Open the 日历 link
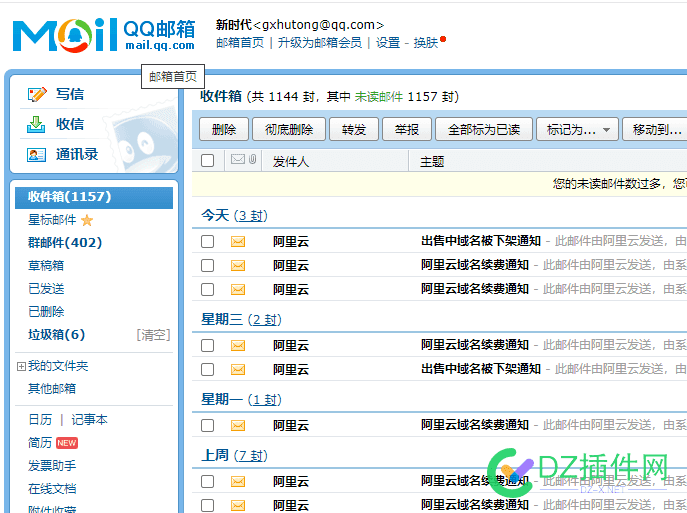 pyautogui.click(x=40, y=420)
